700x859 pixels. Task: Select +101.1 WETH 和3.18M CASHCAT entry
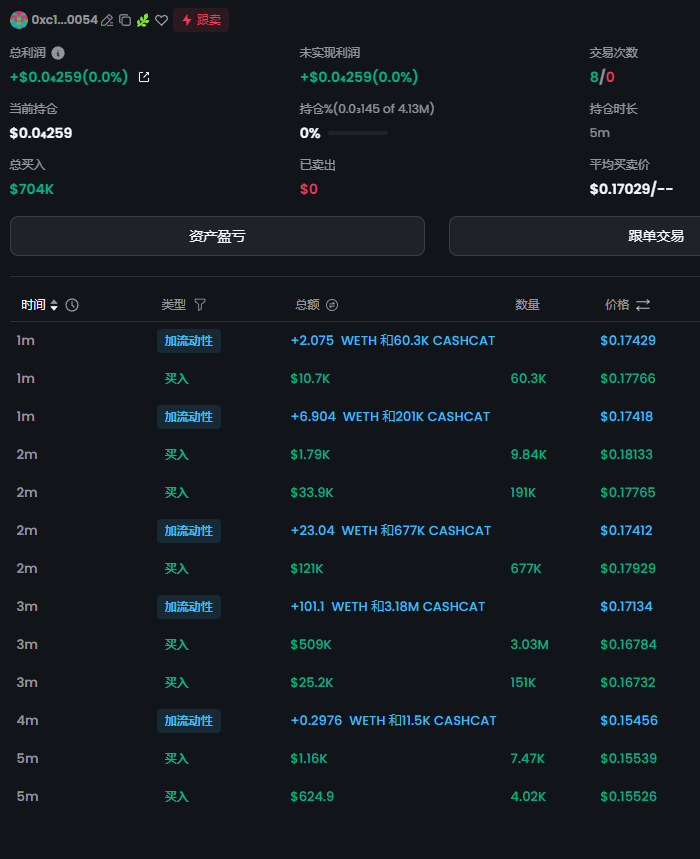tap(388, 606)
